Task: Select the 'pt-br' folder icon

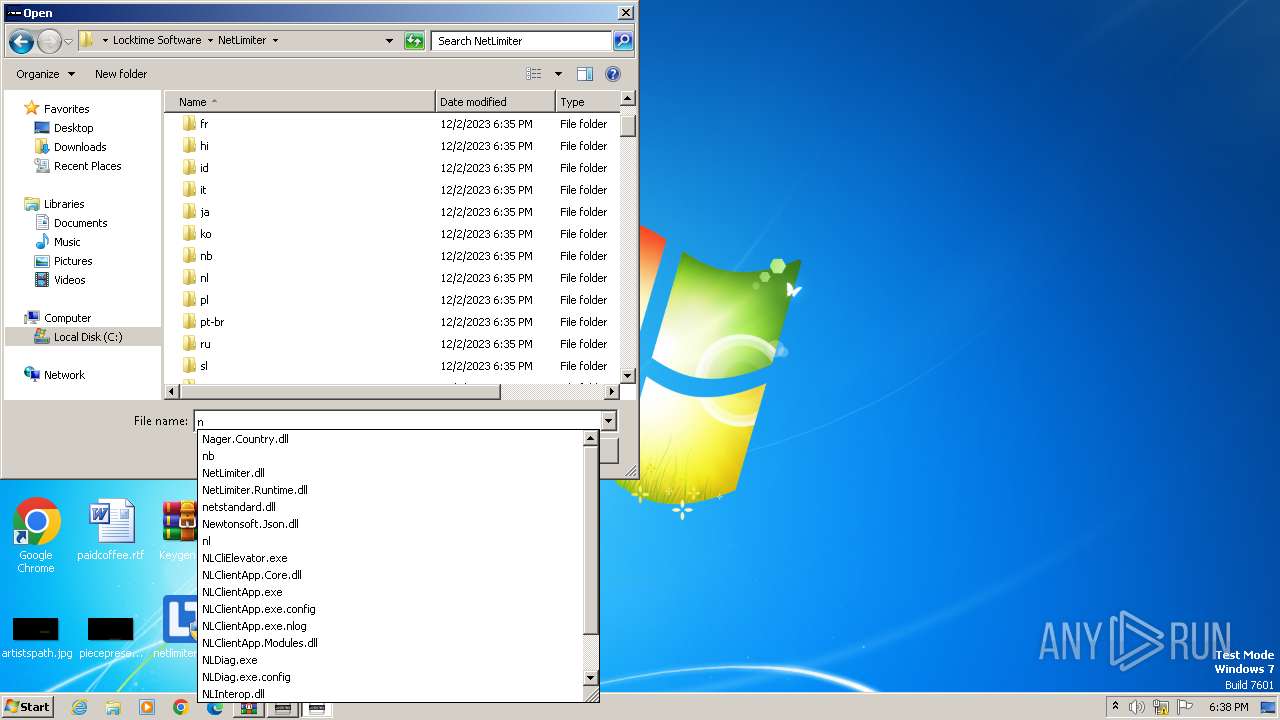Action: pyautogui.click(x=189, y=322)
